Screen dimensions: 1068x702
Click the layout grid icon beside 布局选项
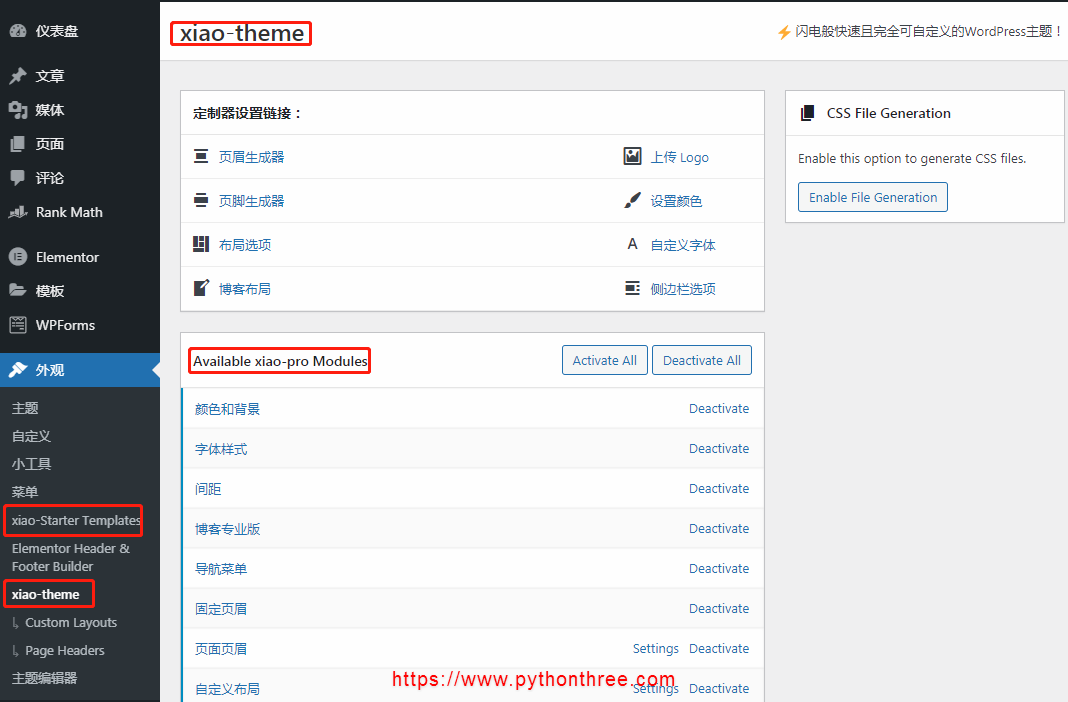tap(201, 244)
